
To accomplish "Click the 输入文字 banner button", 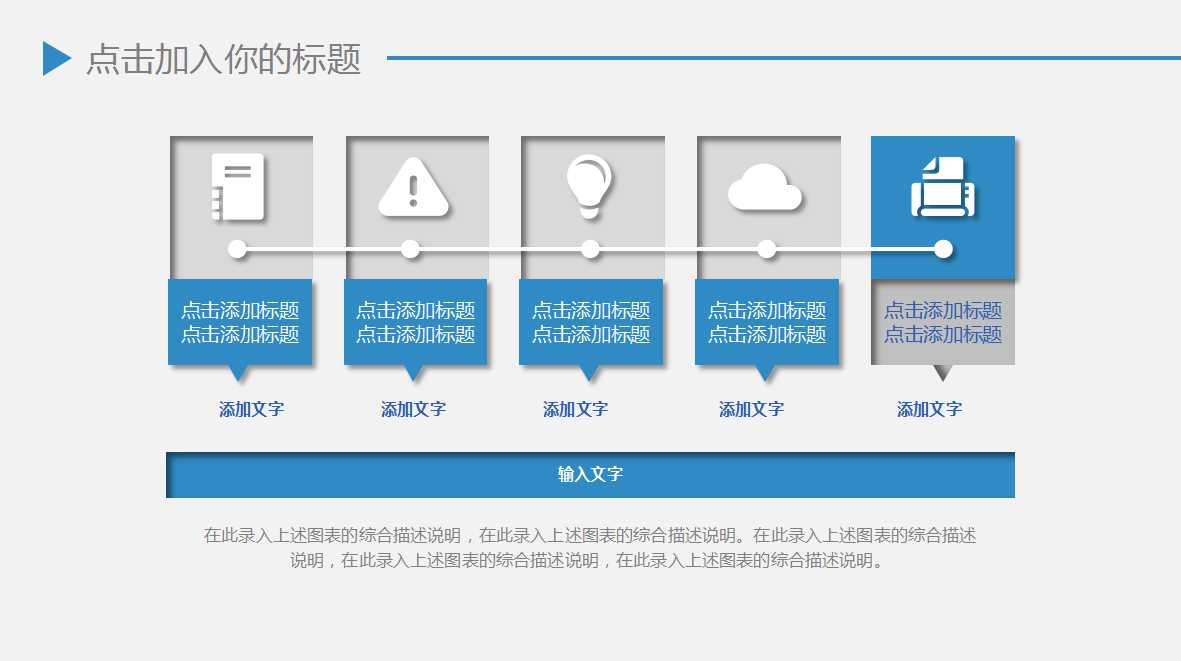I will (590, 474).
